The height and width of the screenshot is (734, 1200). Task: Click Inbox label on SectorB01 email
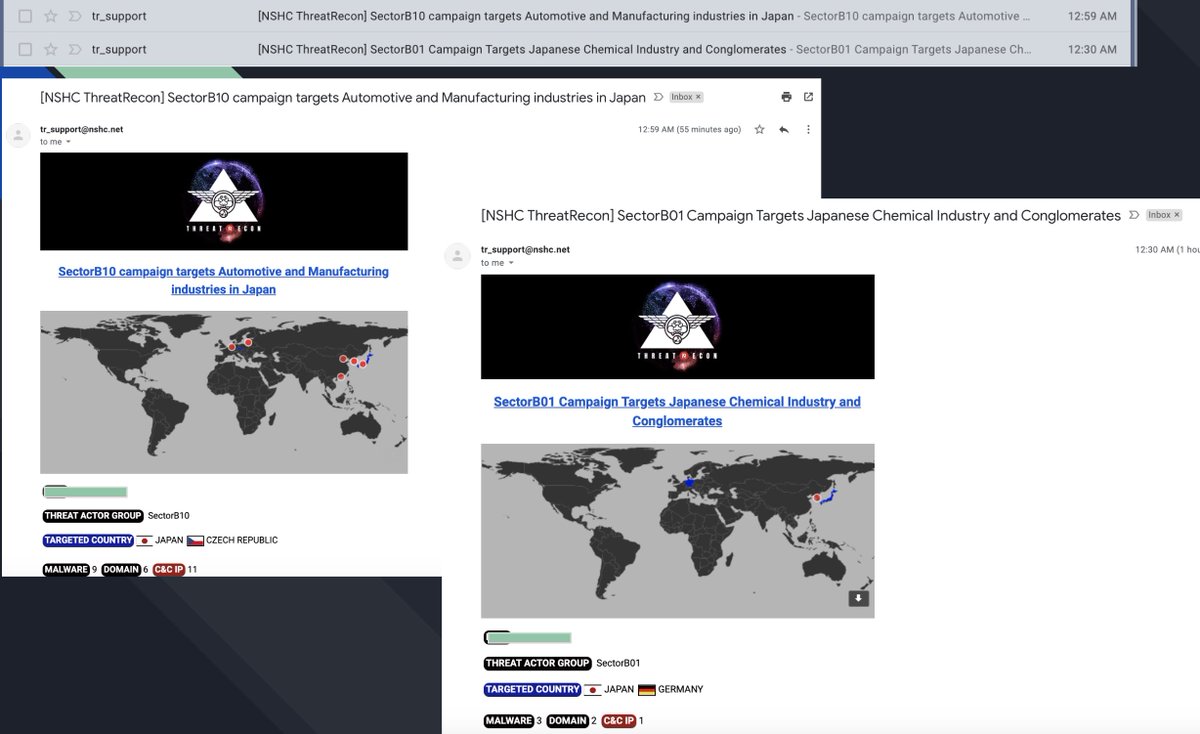click(1159, 215)
